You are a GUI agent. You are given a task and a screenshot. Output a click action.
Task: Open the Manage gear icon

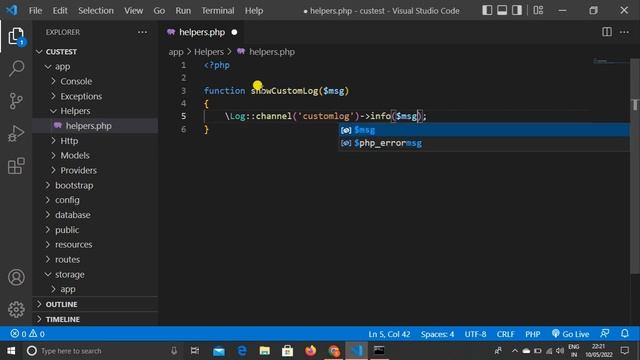click(x=16, y=309)
